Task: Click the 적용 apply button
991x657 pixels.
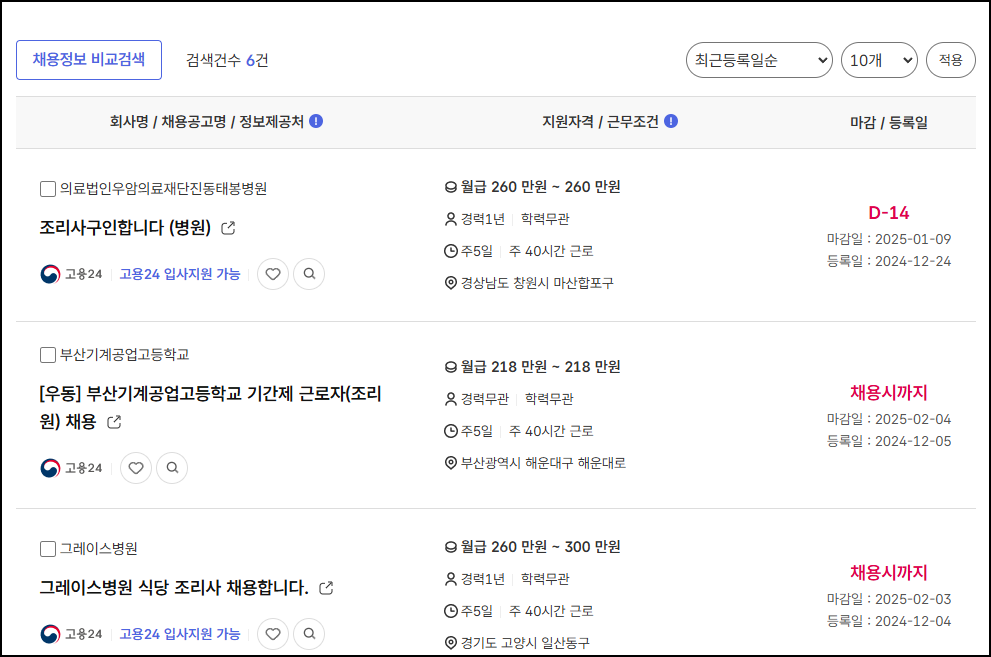Action: tap(950, 60)
